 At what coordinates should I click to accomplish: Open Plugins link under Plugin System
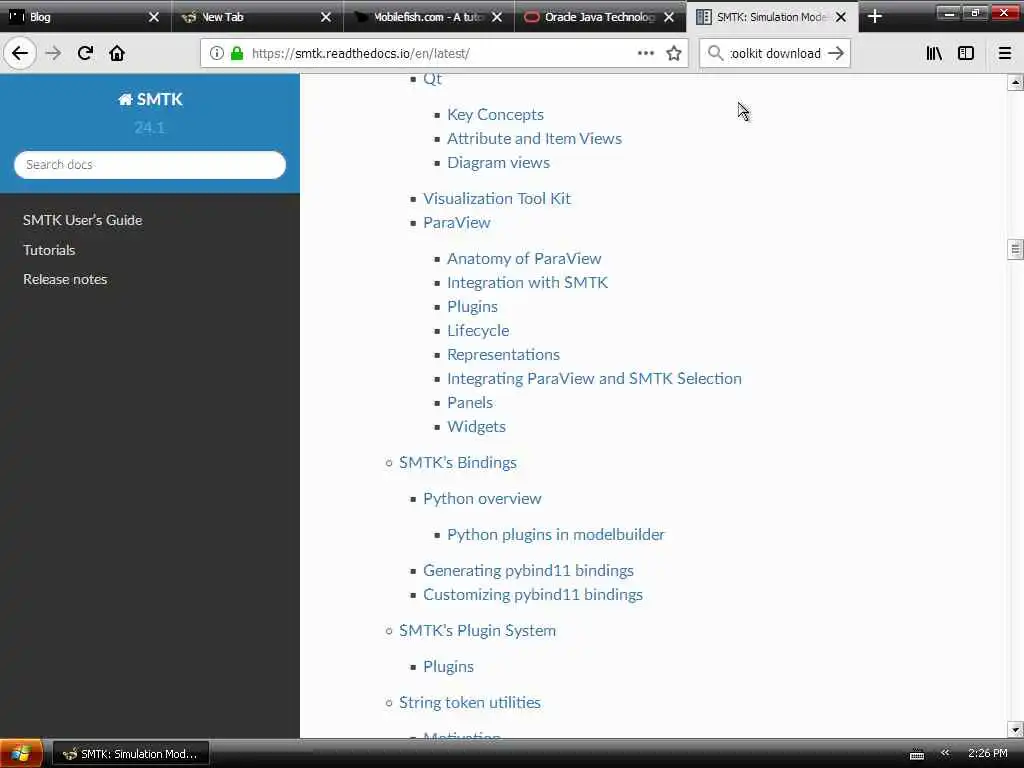[448, 667]
